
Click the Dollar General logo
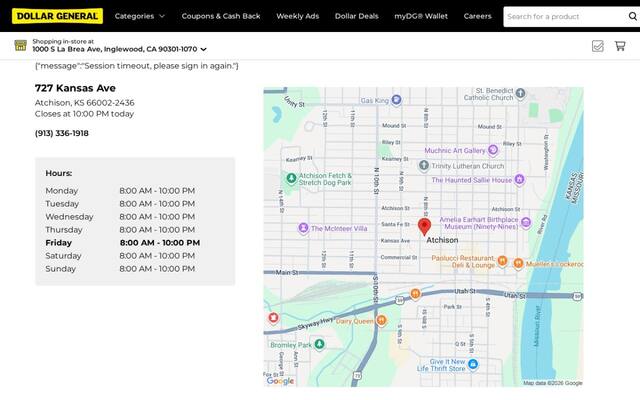58,16
